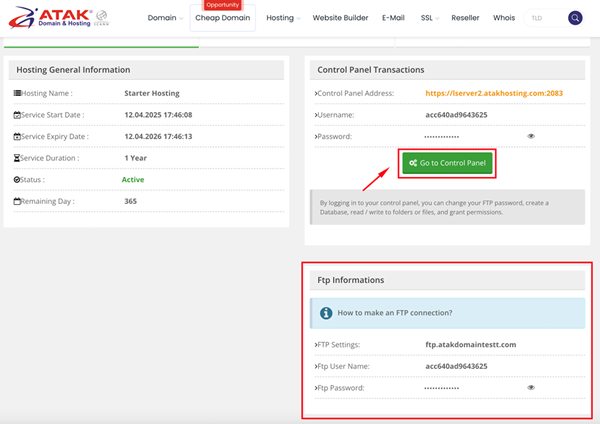The width and height of the screenshot is (600, 424).
Task: Click the Active status text
Action: point(133,179)
